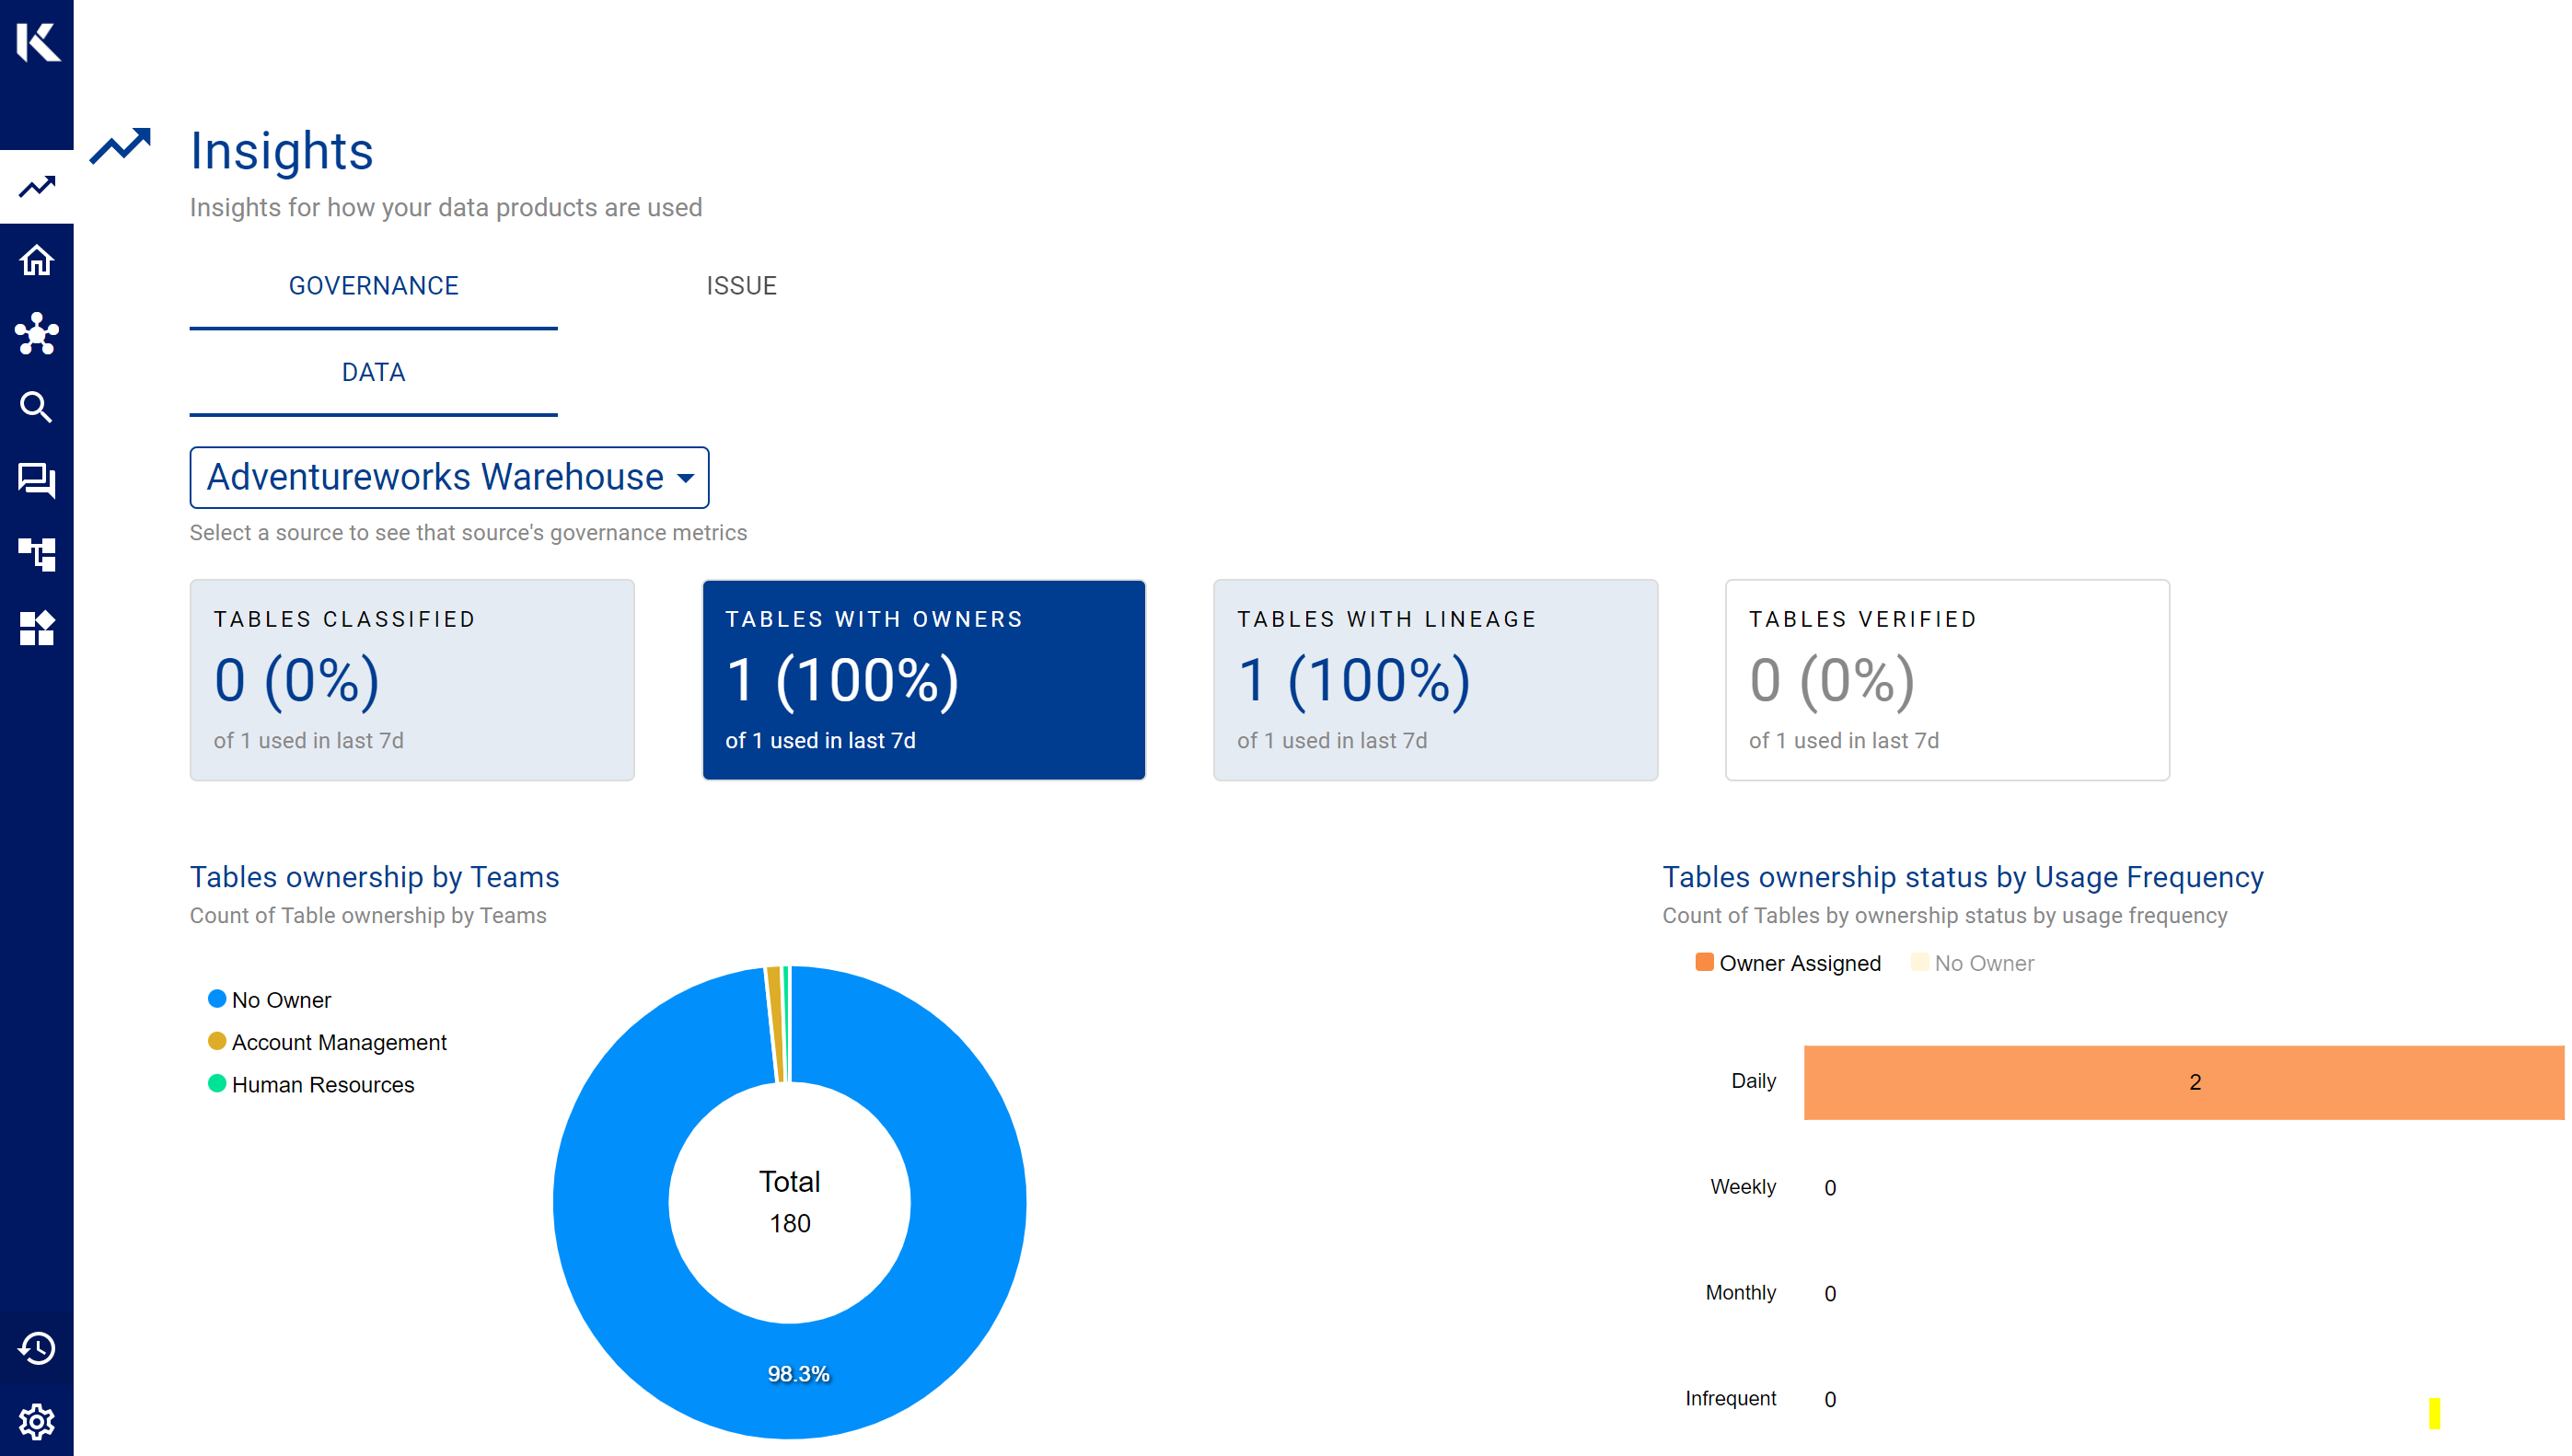Click the Weekly label in usage chart
Screen dimensions: 2572x1456
click(x=1743, y=1187)
